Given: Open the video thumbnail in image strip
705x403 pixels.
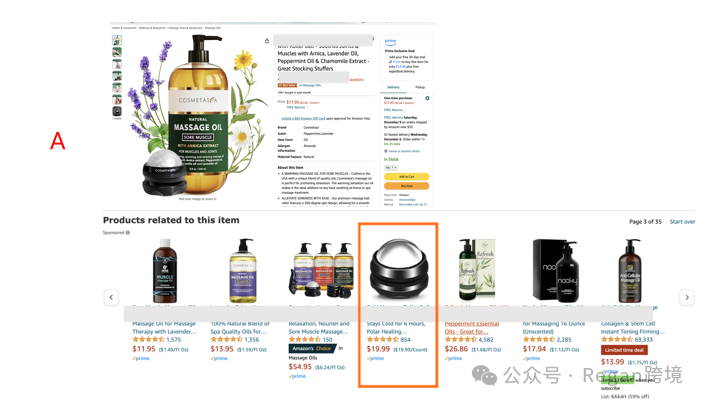Looking at the screenshot, I should coord(117,111).
